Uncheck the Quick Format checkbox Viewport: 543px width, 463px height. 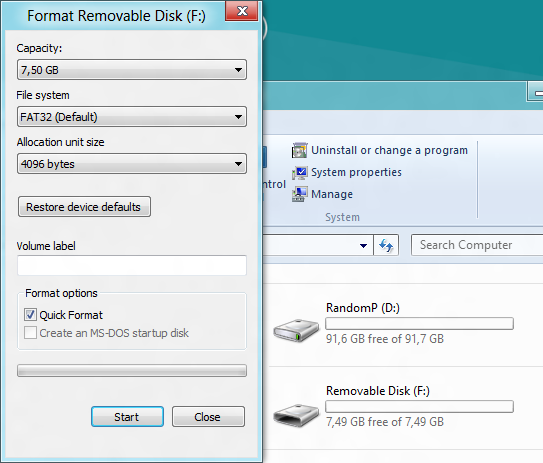(30, 315)
